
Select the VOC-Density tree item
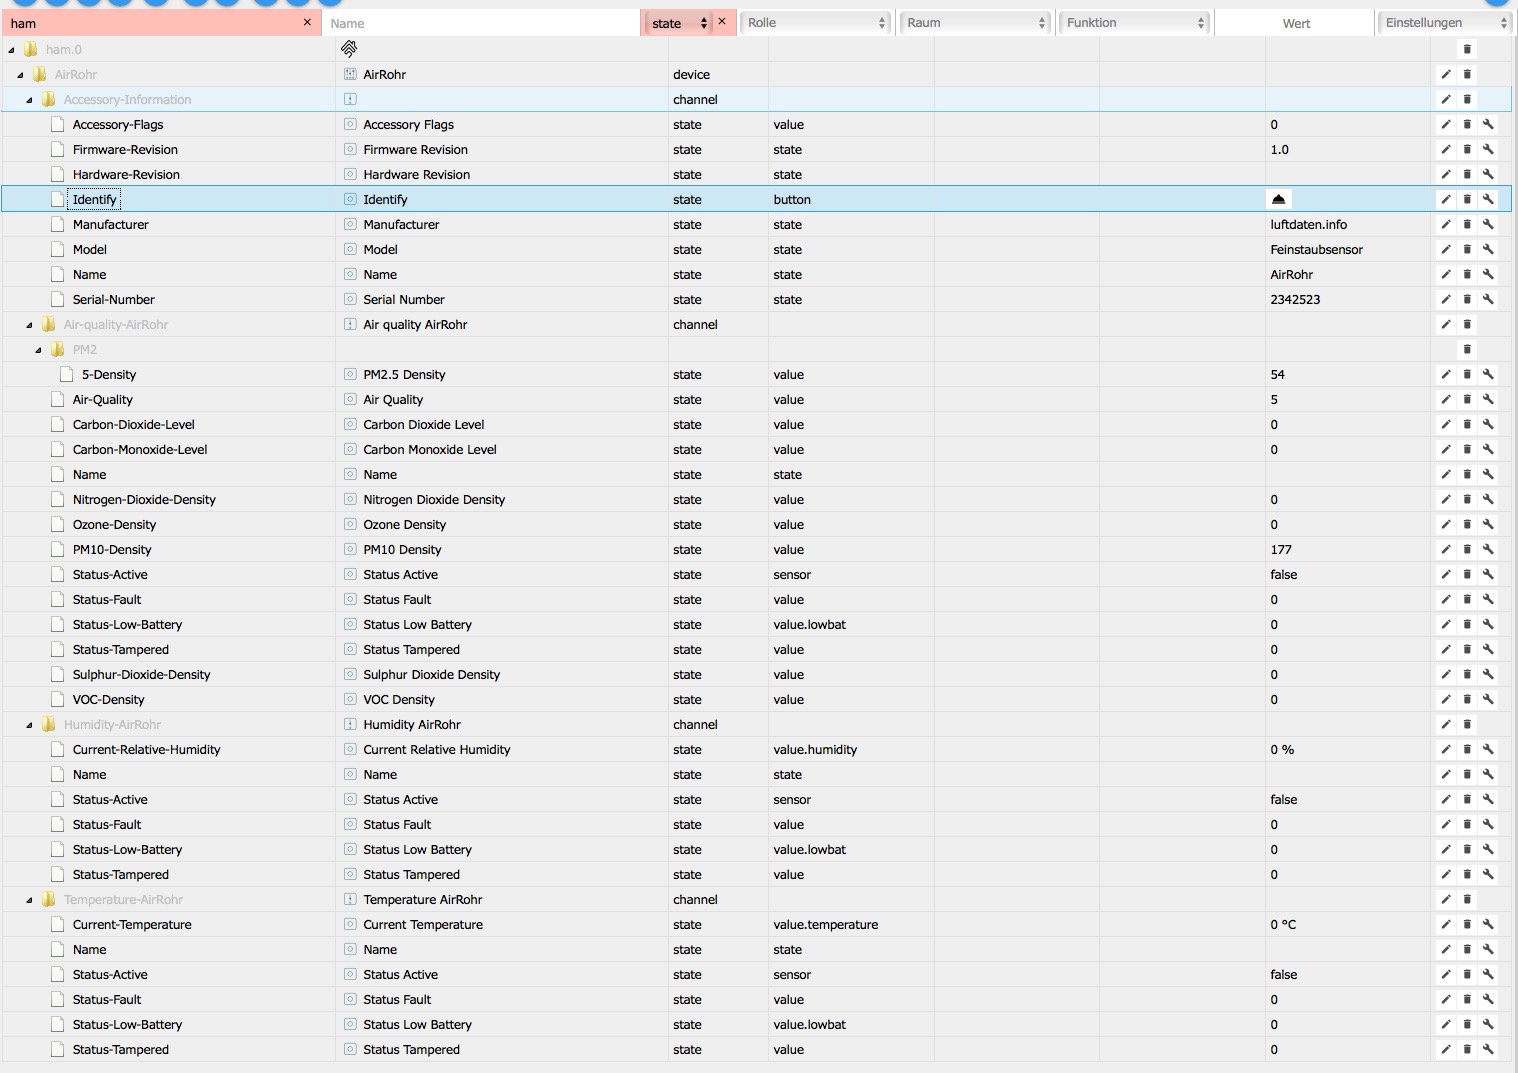click(108, 699)
